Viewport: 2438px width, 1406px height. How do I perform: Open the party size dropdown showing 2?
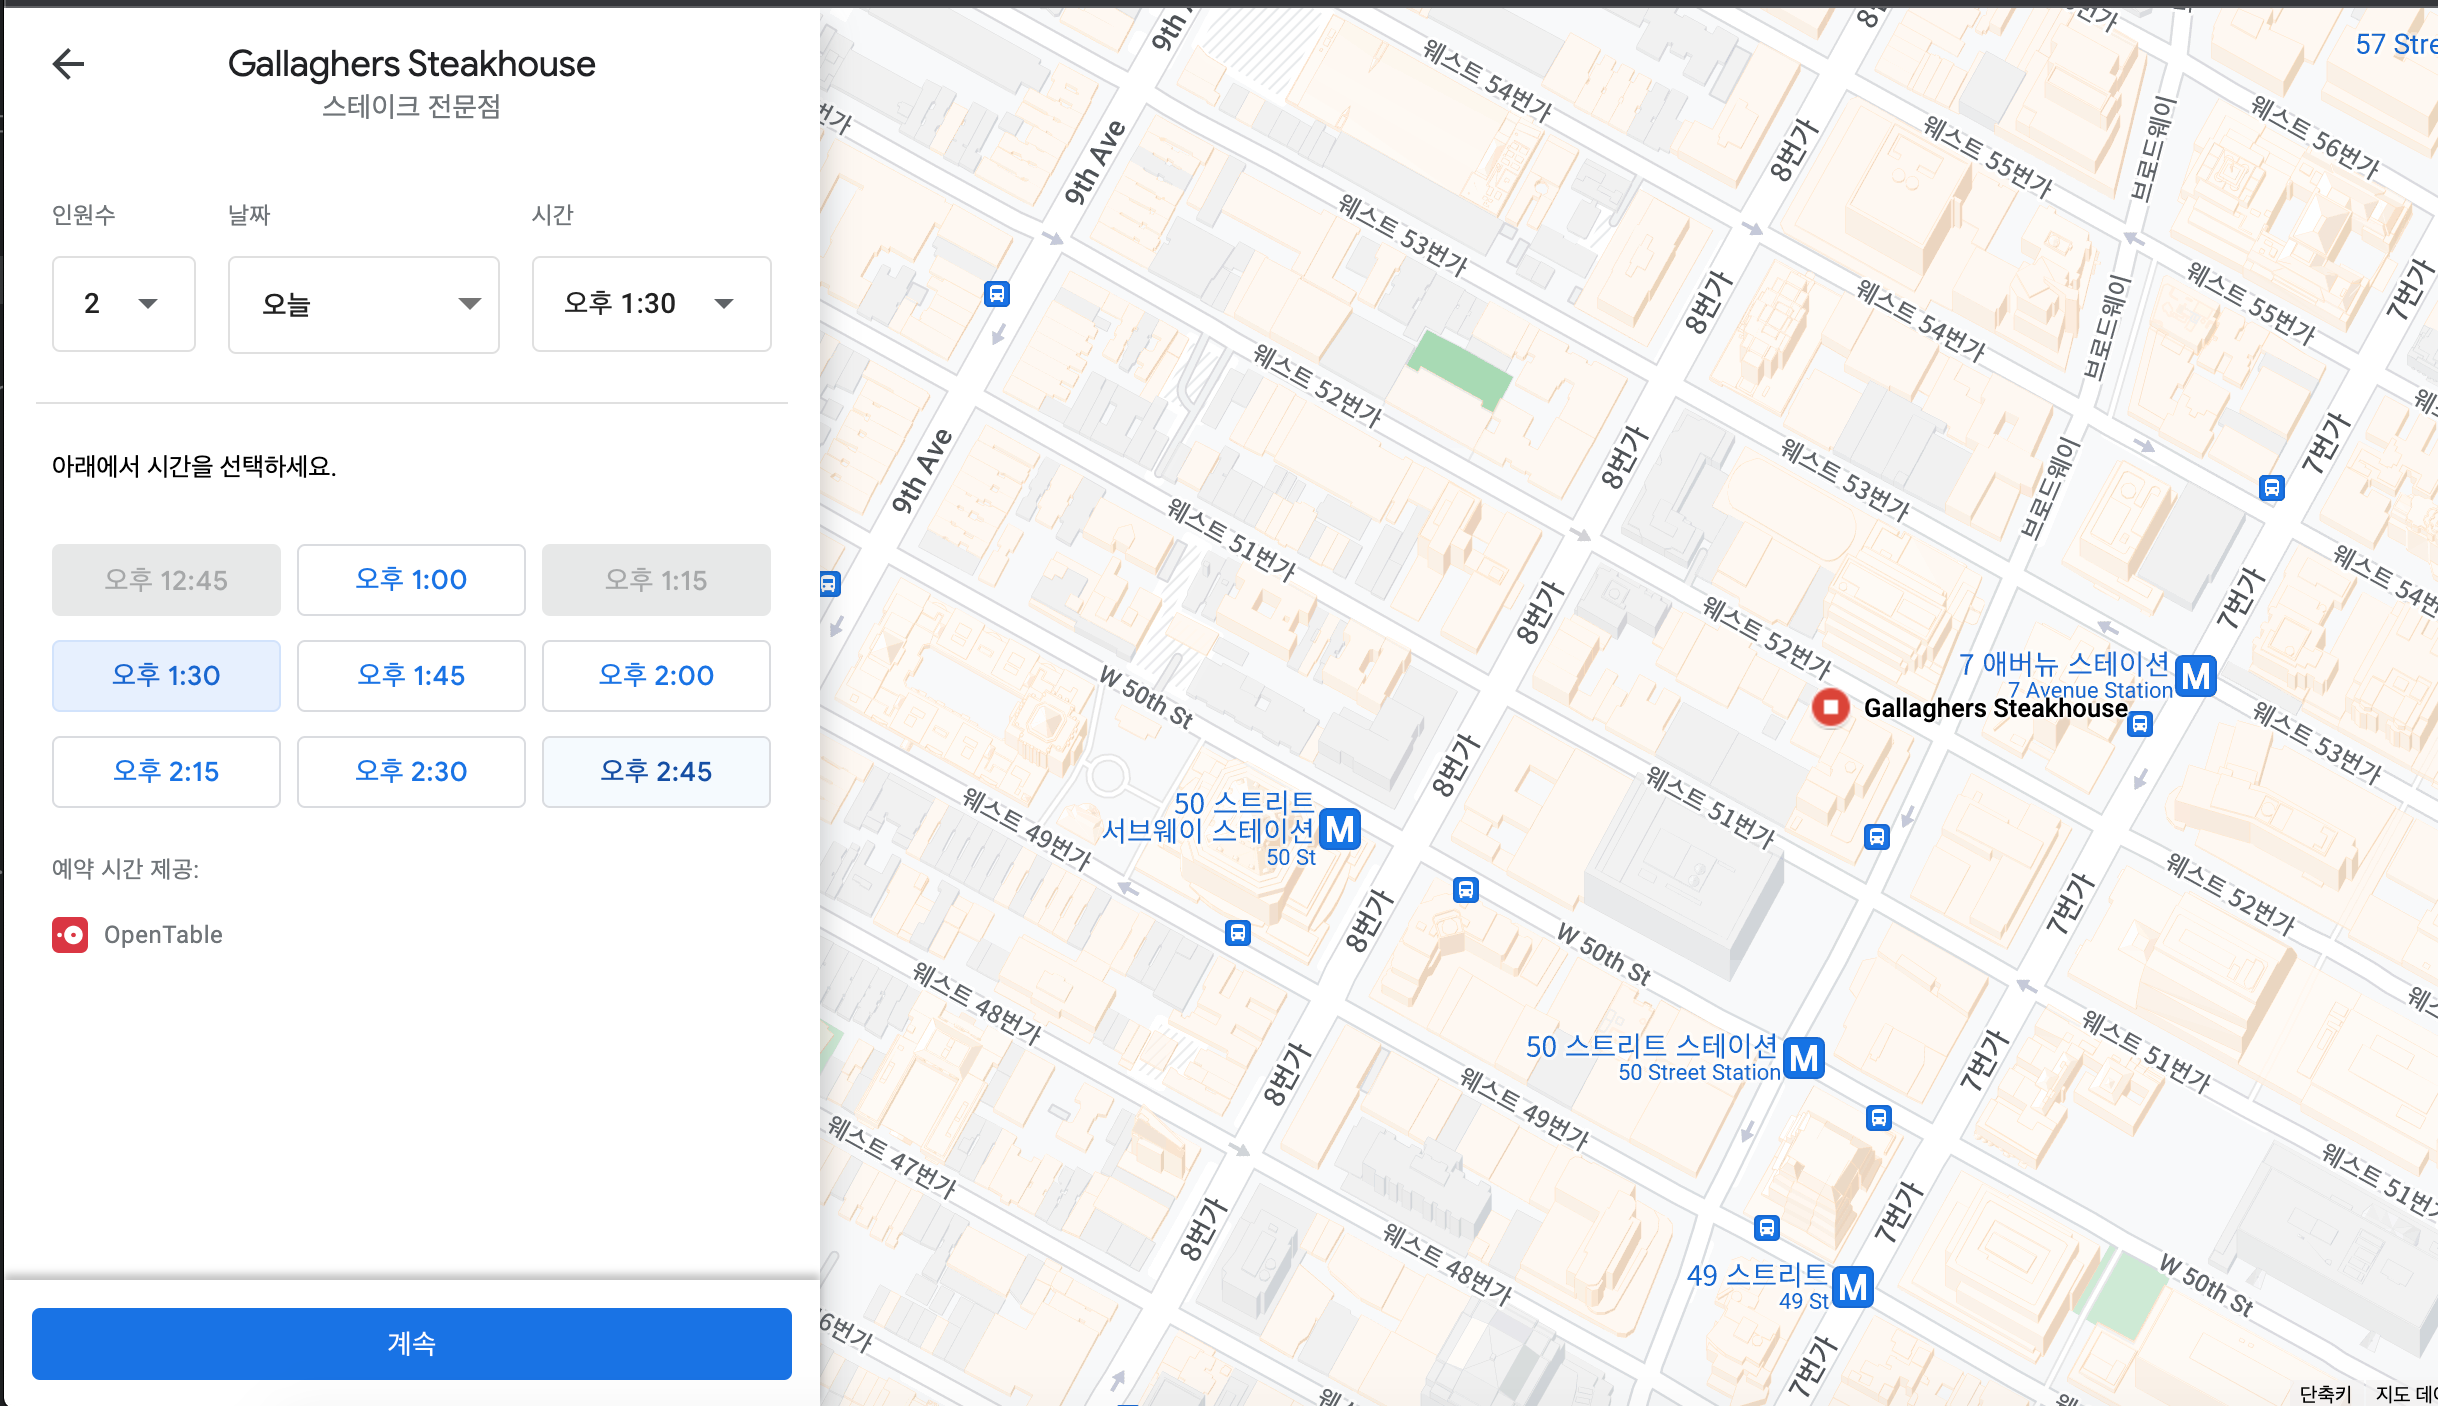pyautogui.click(x=124, y=304)
